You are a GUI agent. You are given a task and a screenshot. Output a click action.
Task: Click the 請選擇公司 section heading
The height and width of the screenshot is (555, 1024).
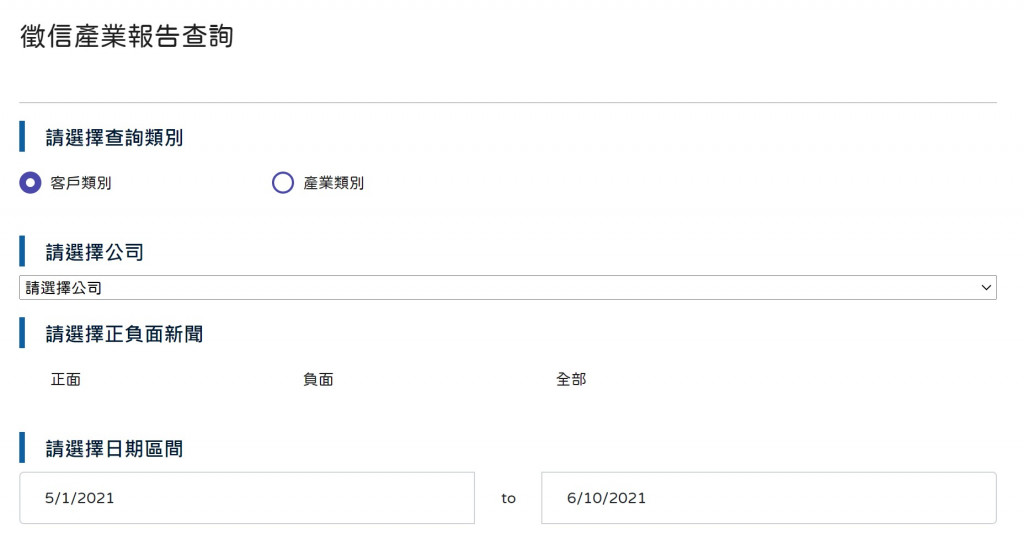[x=94, y=252]
